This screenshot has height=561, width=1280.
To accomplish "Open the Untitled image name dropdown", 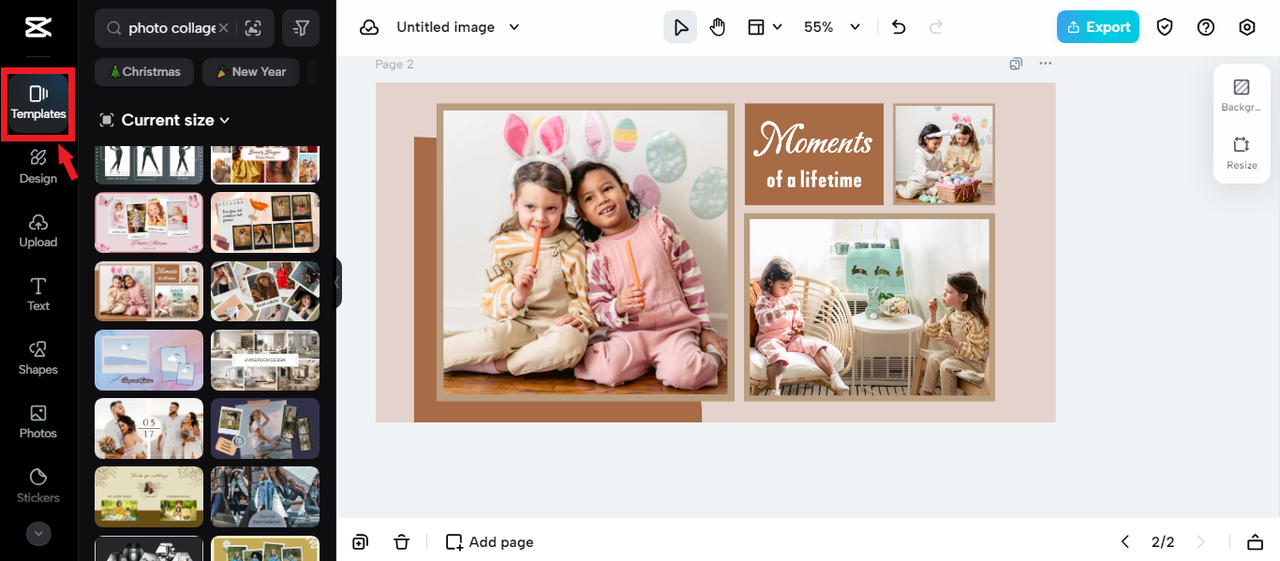I will (x=458, y=27).
